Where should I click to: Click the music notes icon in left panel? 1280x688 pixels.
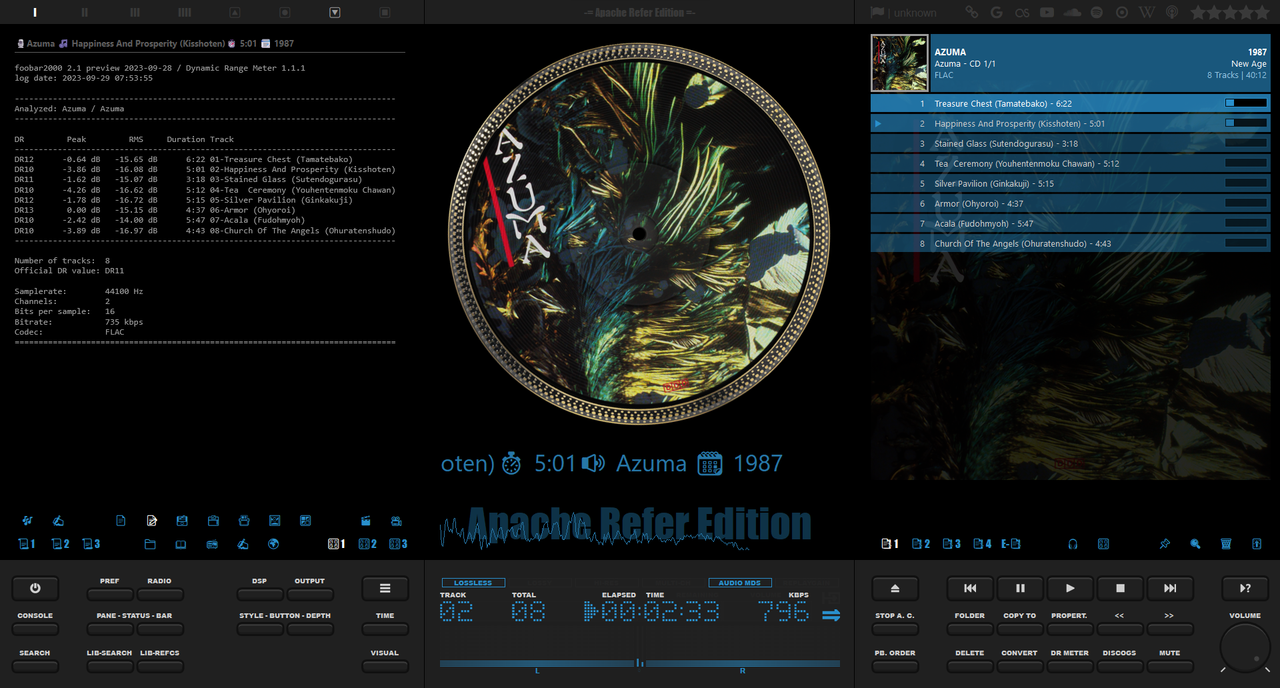[27, 520]
